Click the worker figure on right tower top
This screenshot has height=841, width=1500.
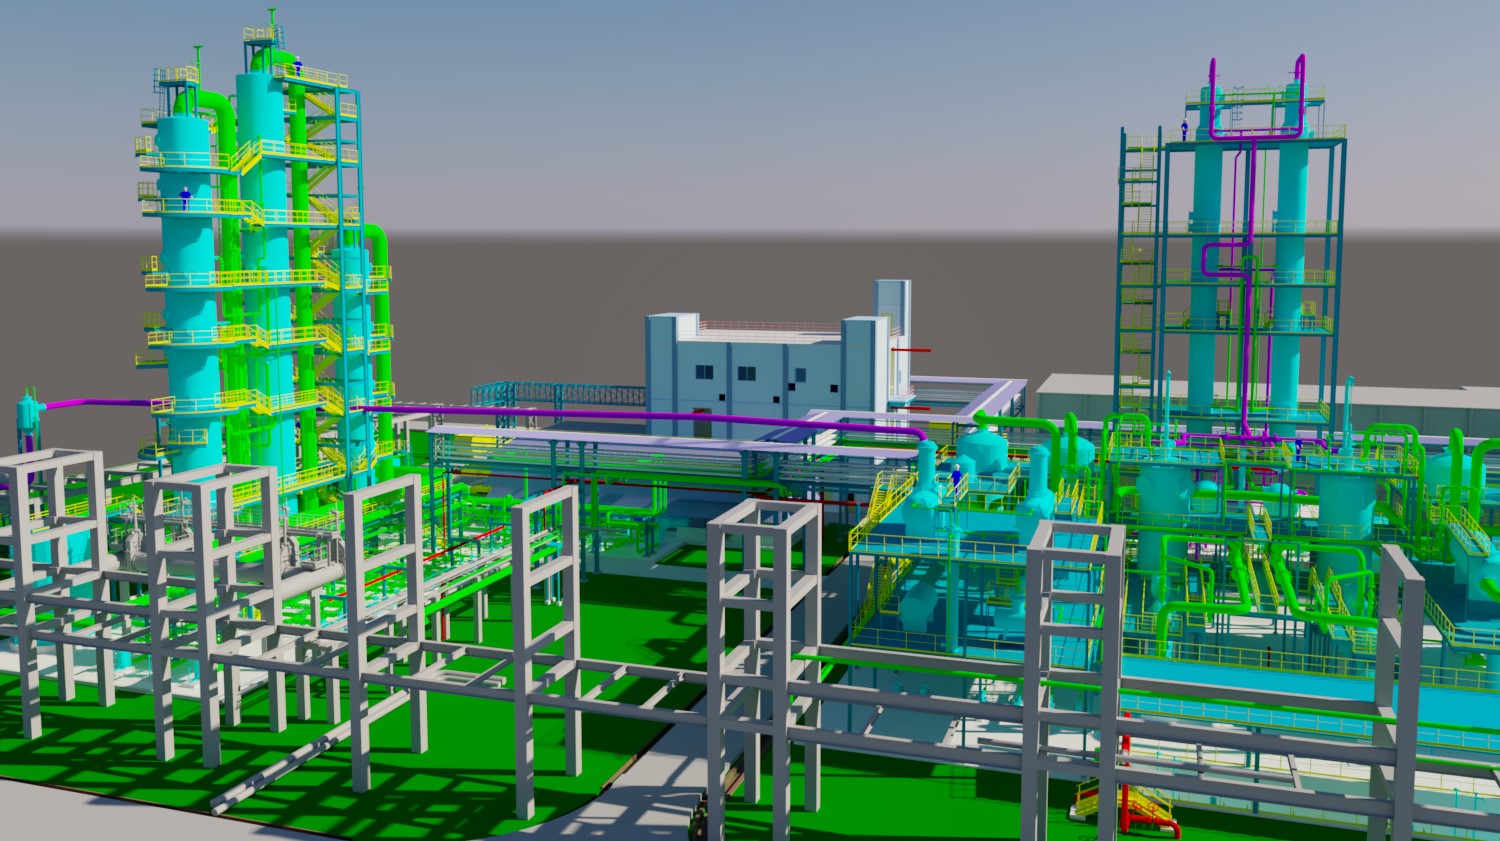tap(1185, 130)
